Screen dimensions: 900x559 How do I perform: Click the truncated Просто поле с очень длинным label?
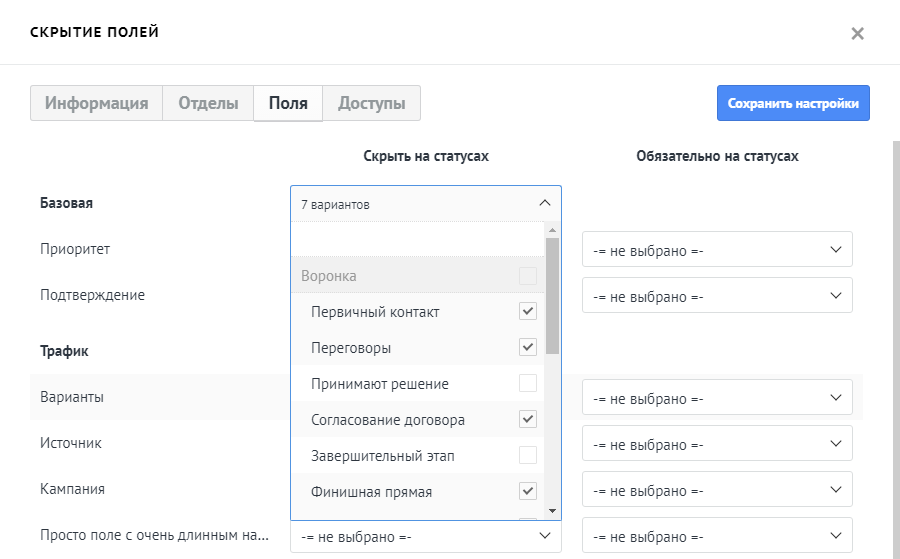tap(154, 535)
